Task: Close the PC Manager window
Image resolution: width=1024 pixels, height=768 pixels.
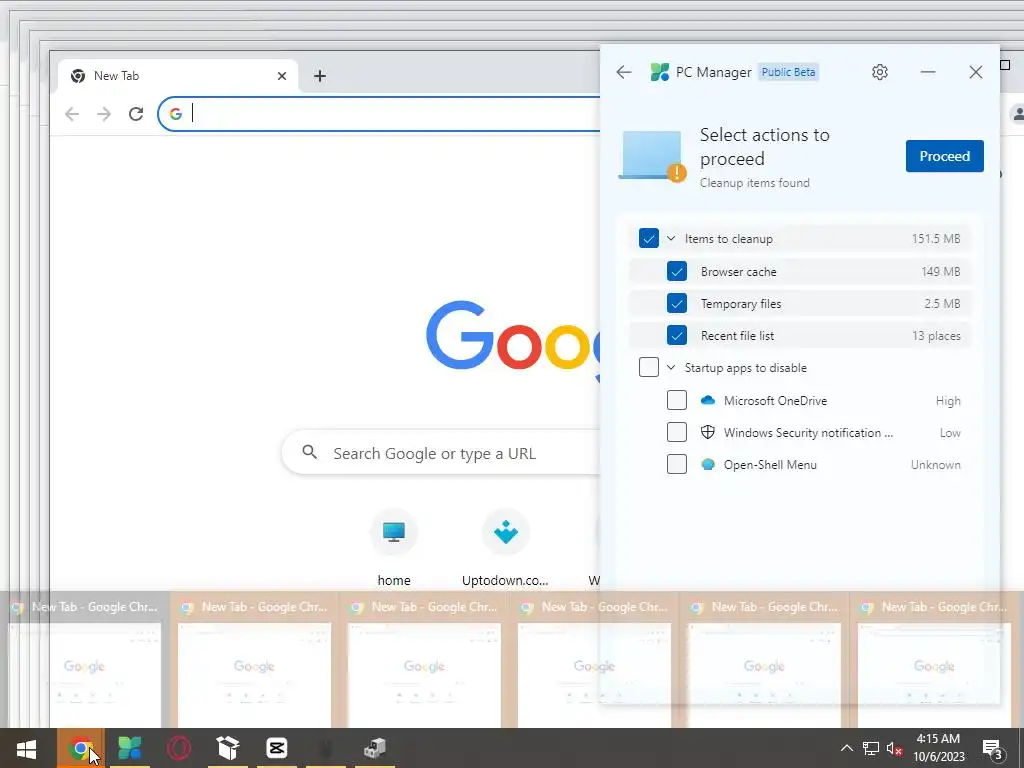Action: 976,72
